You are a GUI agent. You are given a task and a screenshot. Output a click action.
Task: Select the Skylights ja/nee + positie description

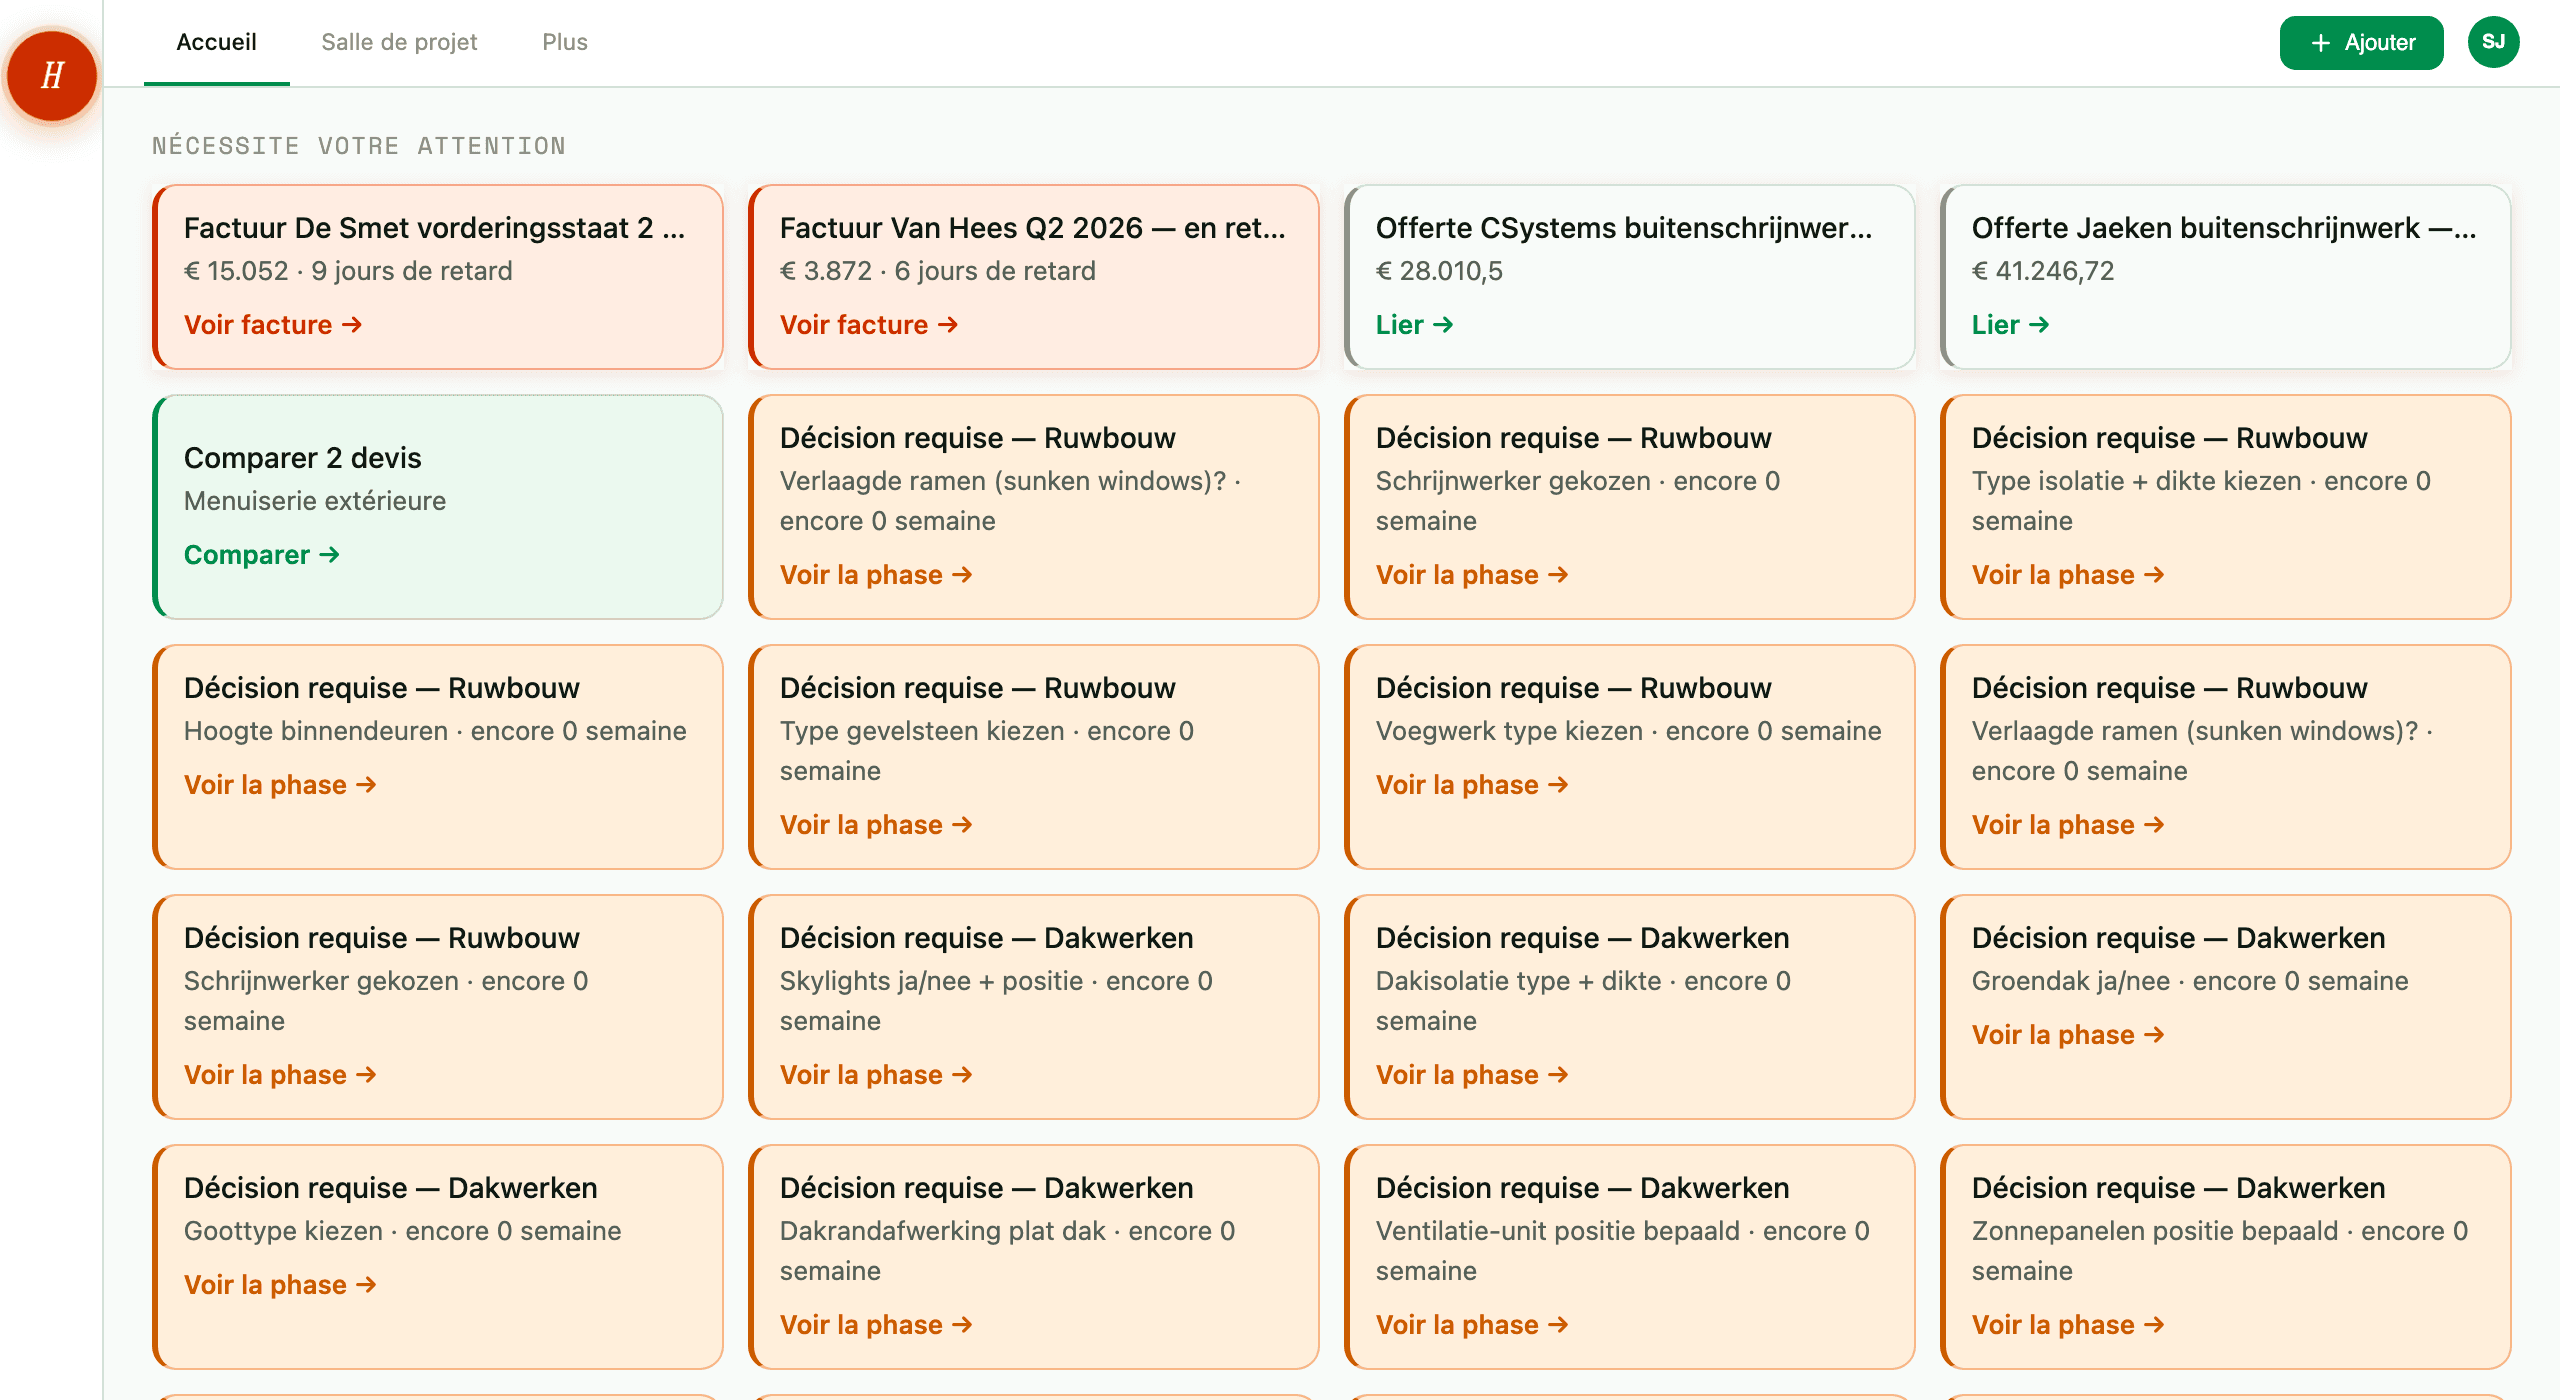[x=996, y=1000]
